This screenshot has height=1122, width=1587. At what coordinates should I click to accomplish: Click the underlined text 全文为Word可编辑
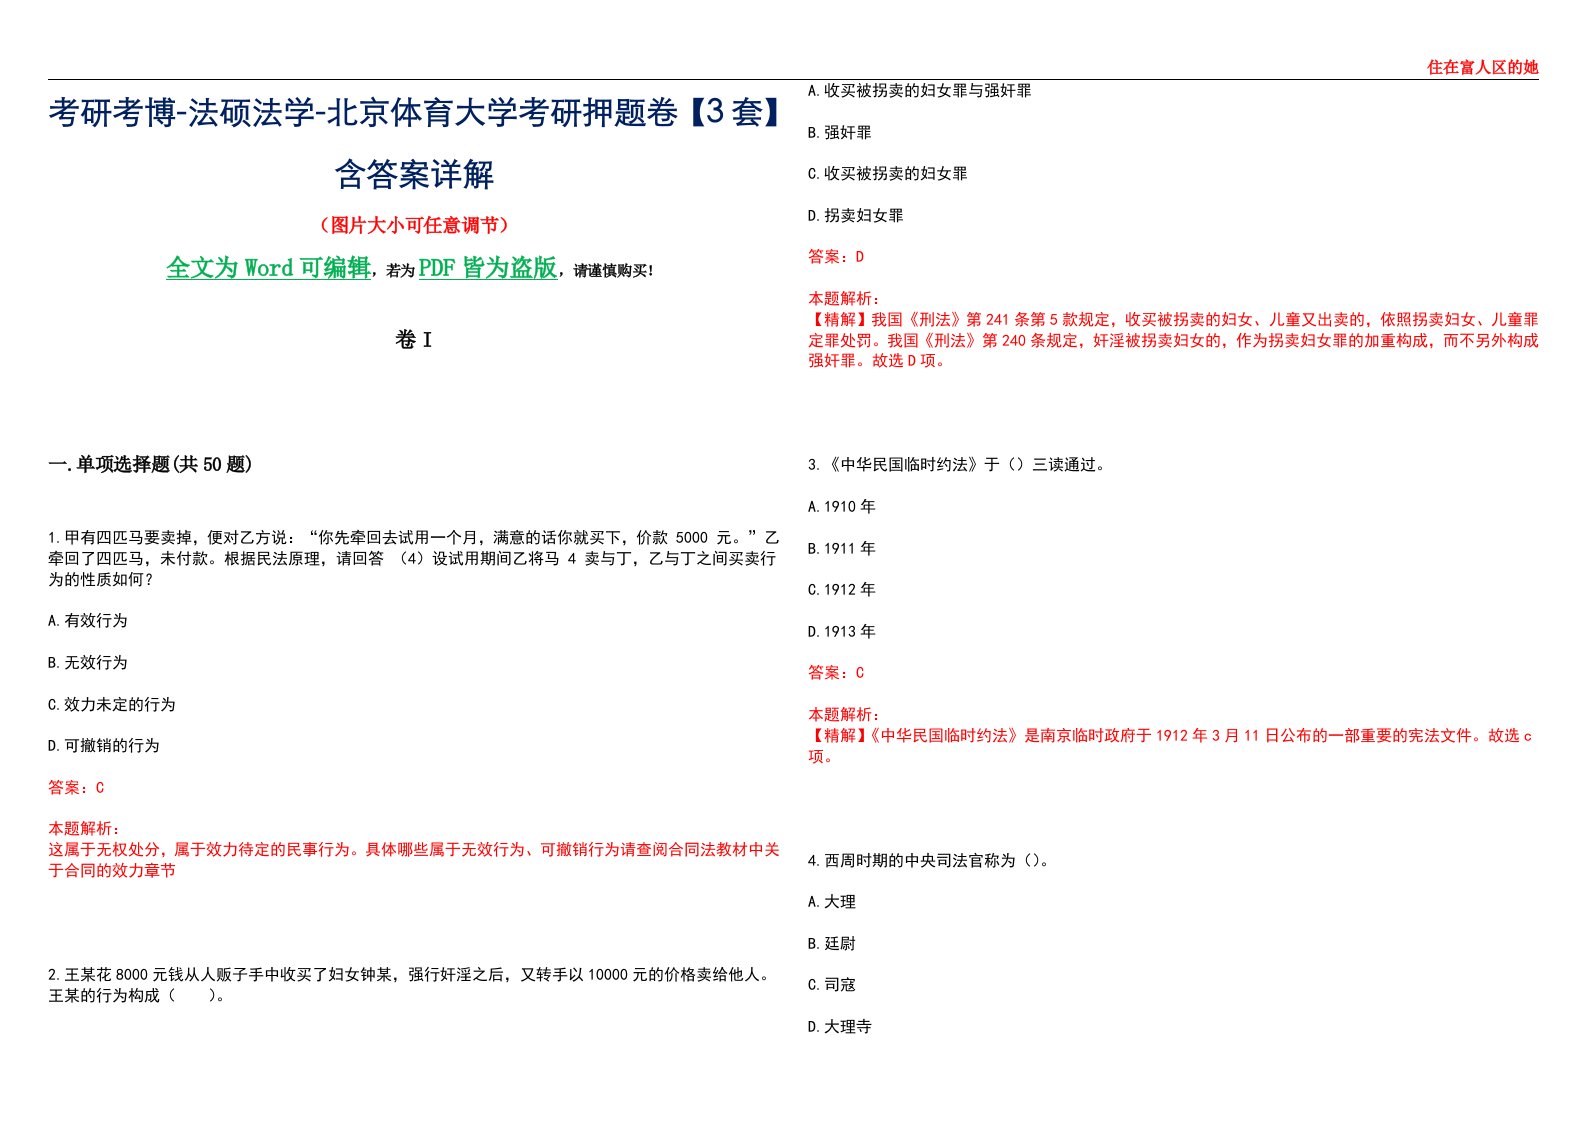pos(268,268)
